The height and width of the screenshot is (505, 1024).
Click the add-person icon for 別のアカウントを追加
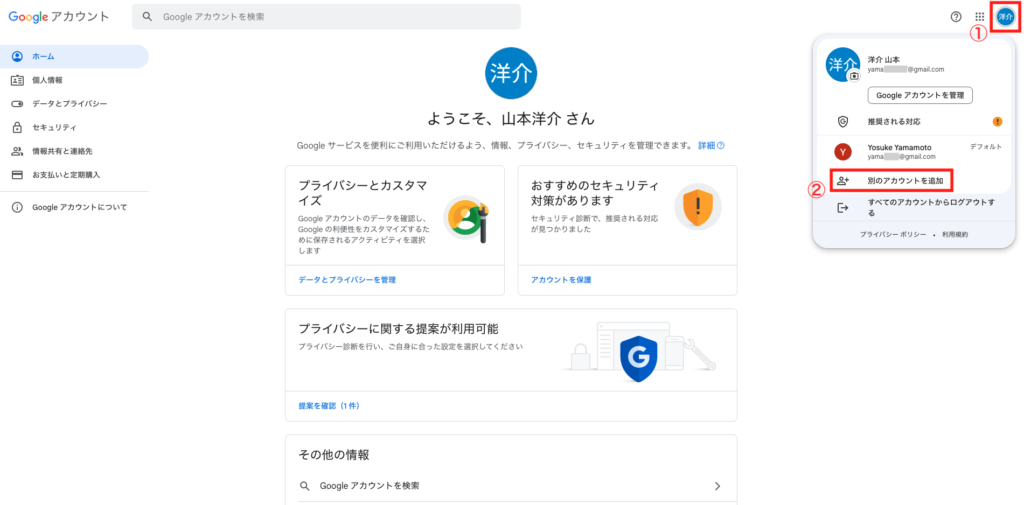pos(843,180)
